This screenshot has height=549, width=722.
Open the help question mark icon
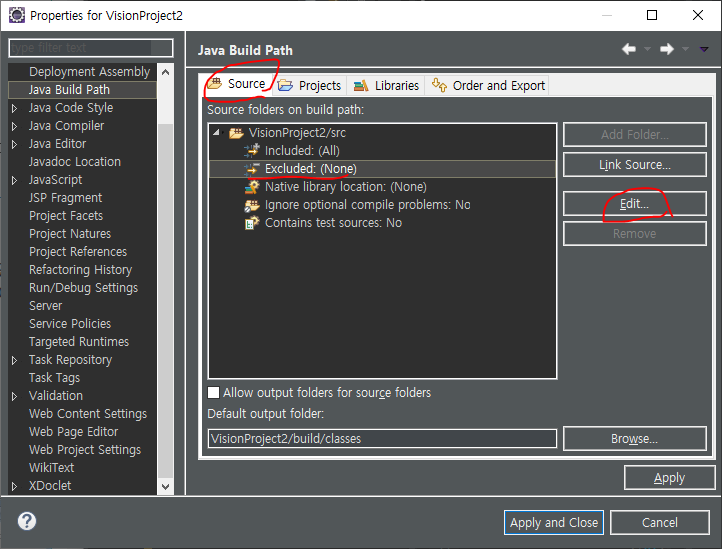coord(27,521)
